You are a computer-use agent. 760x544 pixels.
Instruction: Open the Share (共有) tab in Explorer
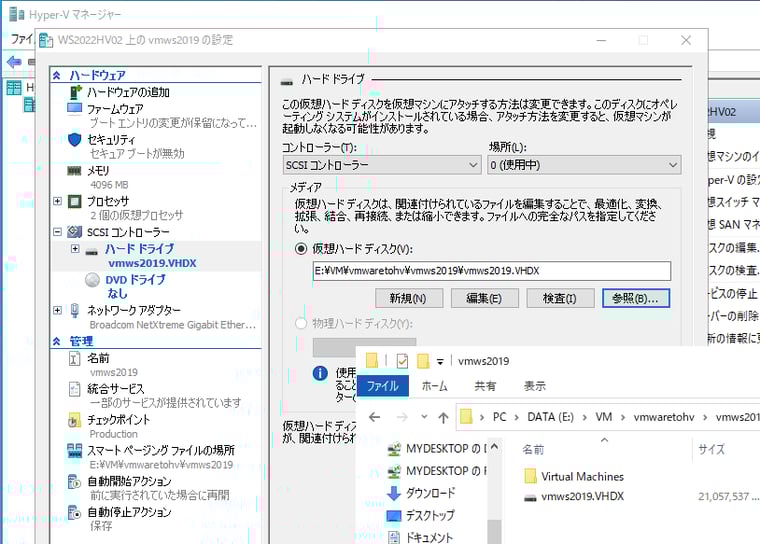tap(485, 386)
